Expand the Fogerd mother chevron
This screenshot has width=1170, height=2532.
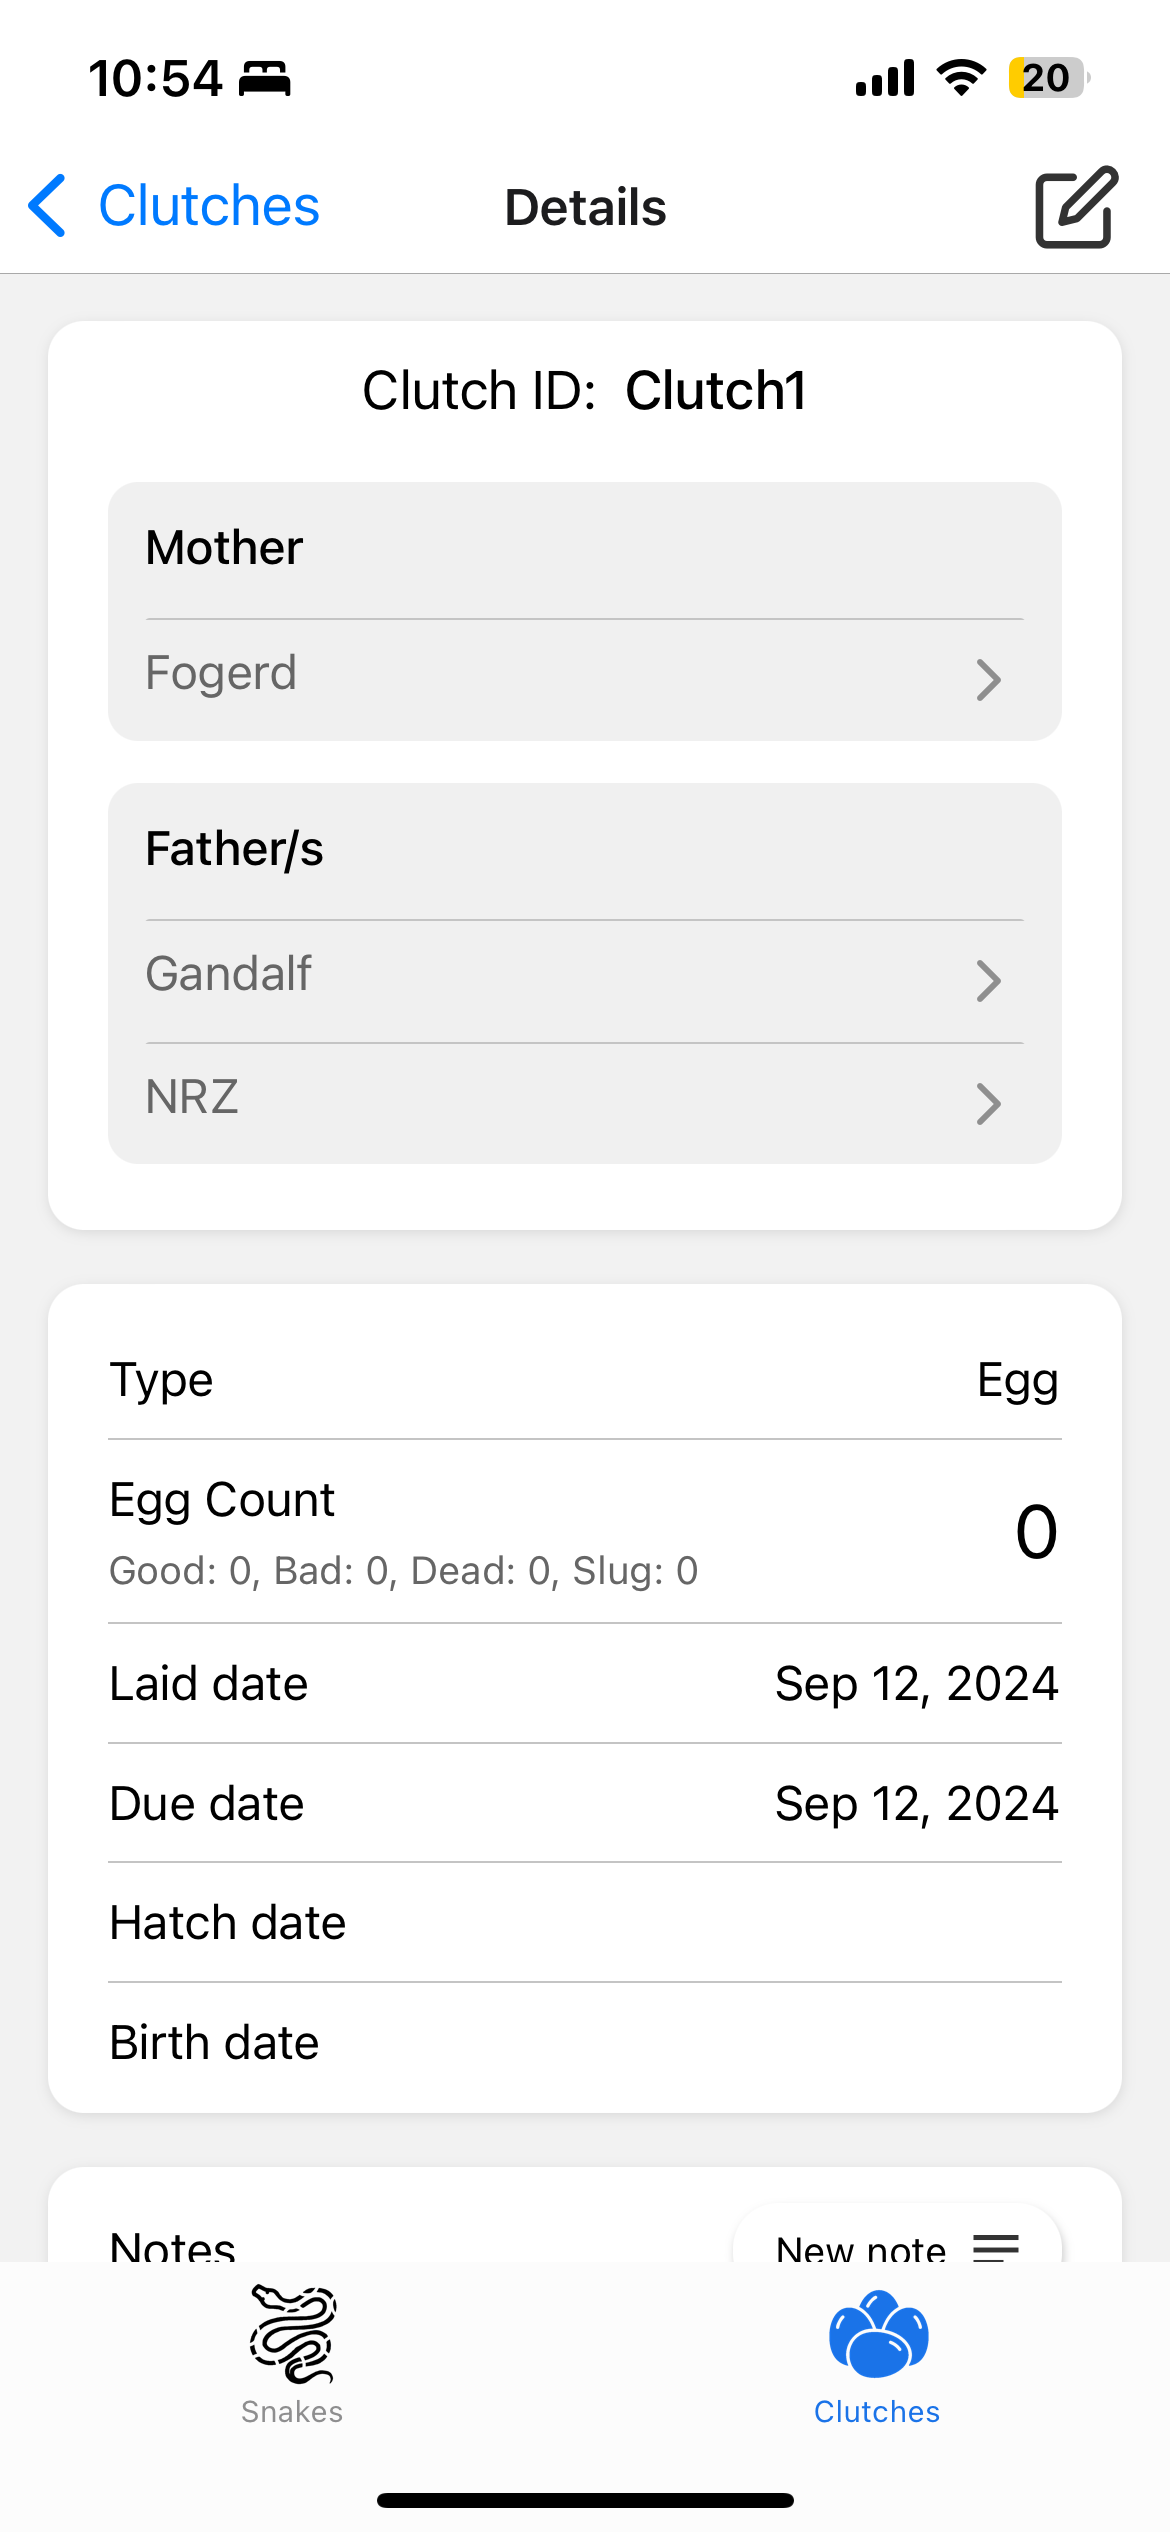click(x=988, y=680)
